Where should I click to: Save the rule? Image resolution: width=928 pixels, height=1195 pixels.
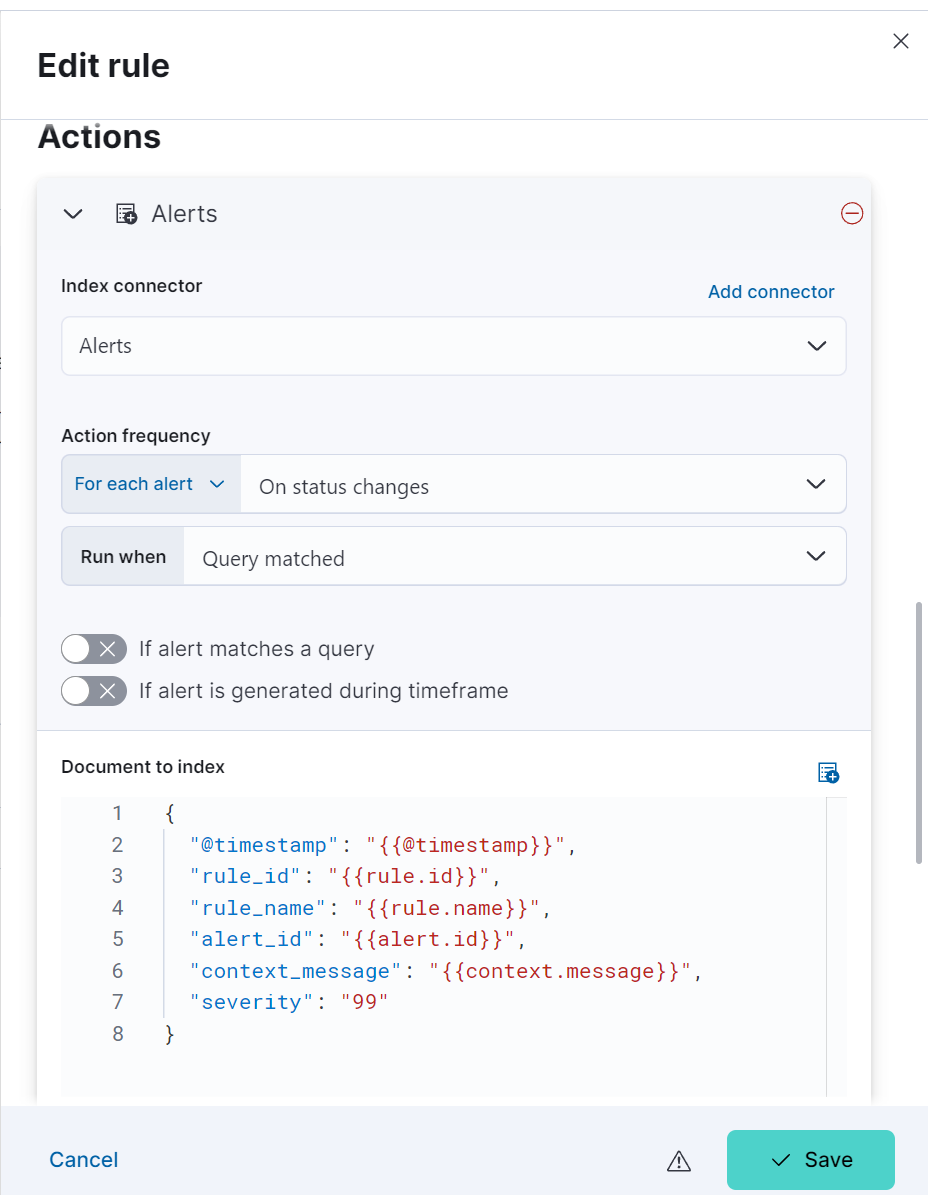[x=811, y=1160]
